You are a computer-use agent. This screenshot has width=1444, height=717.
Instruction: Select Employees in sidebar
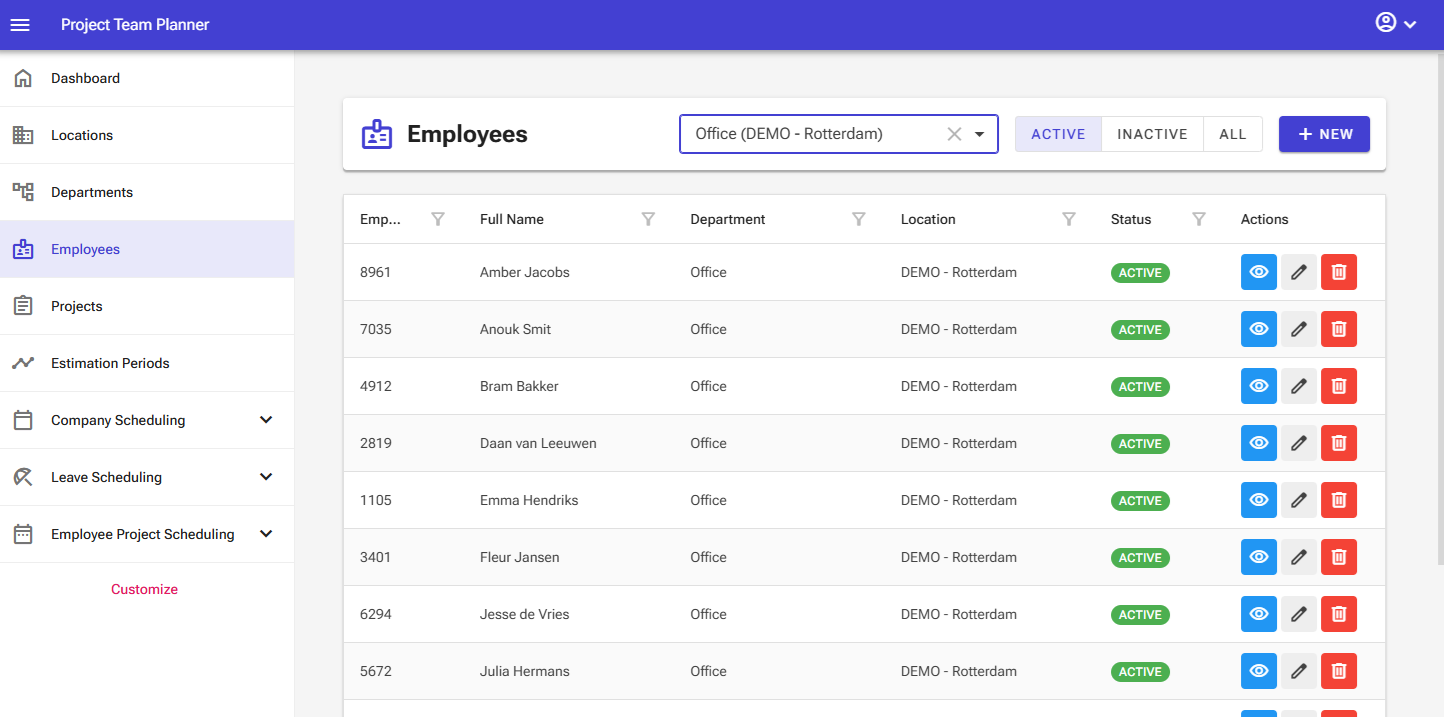[x=147, y=249]
